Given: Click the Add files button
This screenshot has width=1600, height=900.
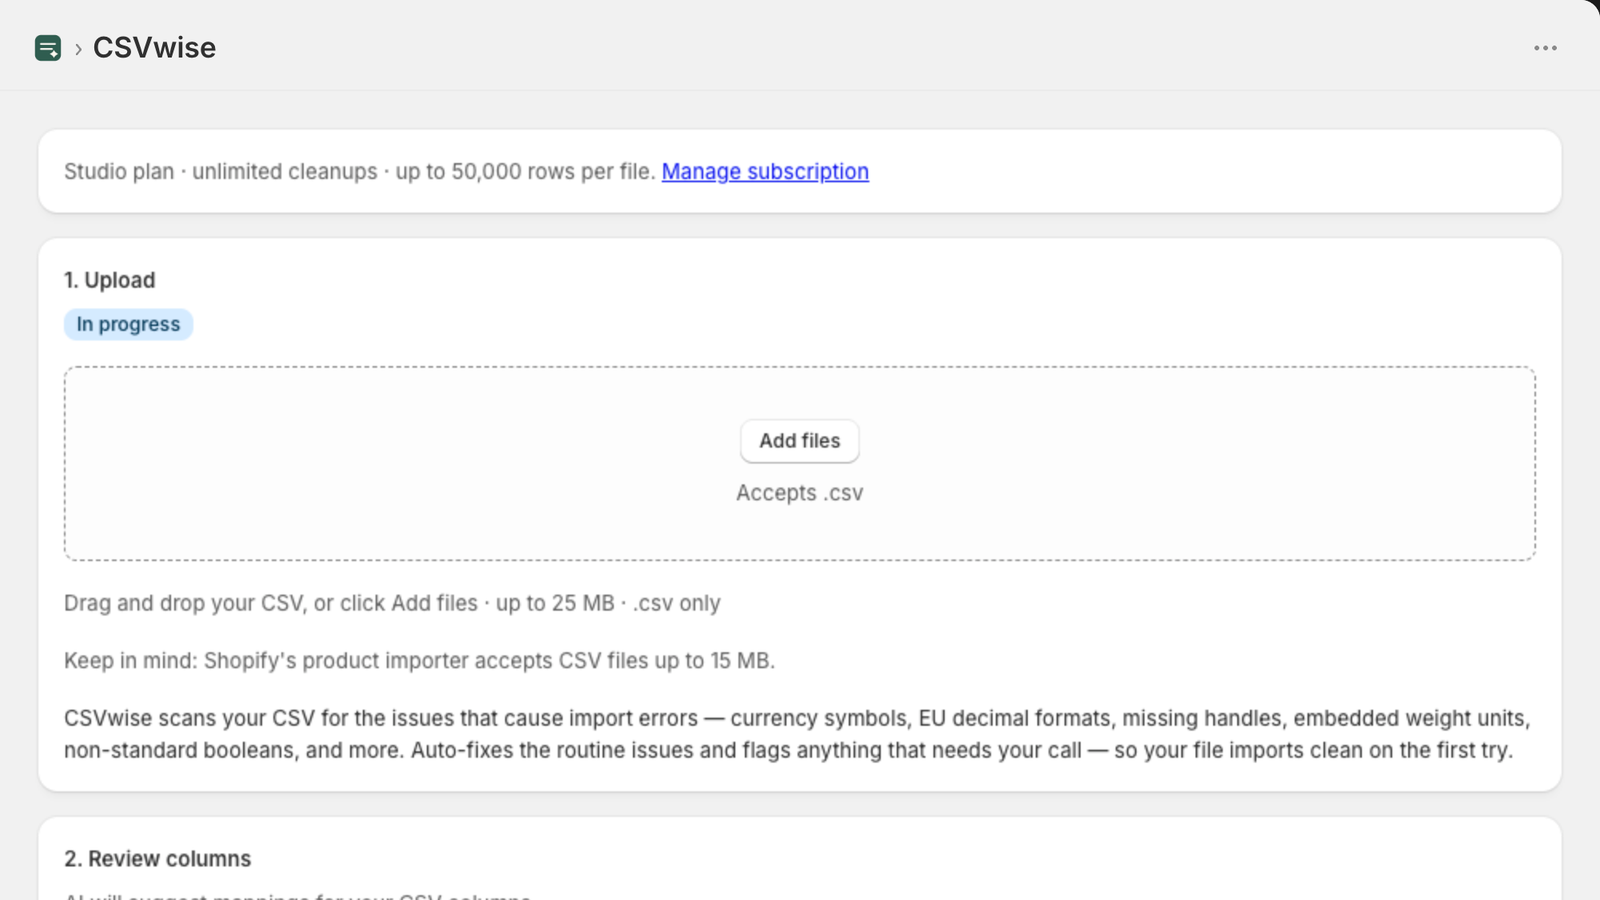Looking at the screenshot, I should (800, 441).
